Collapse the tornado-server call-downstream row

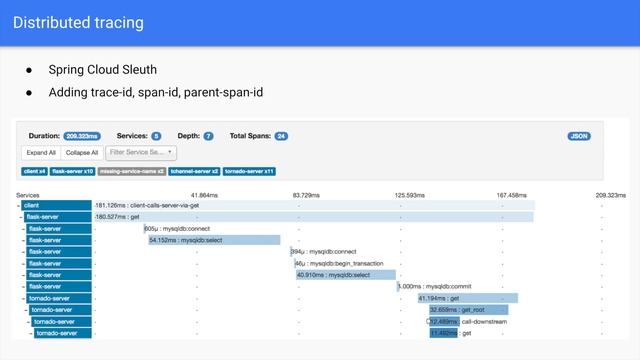28,322
